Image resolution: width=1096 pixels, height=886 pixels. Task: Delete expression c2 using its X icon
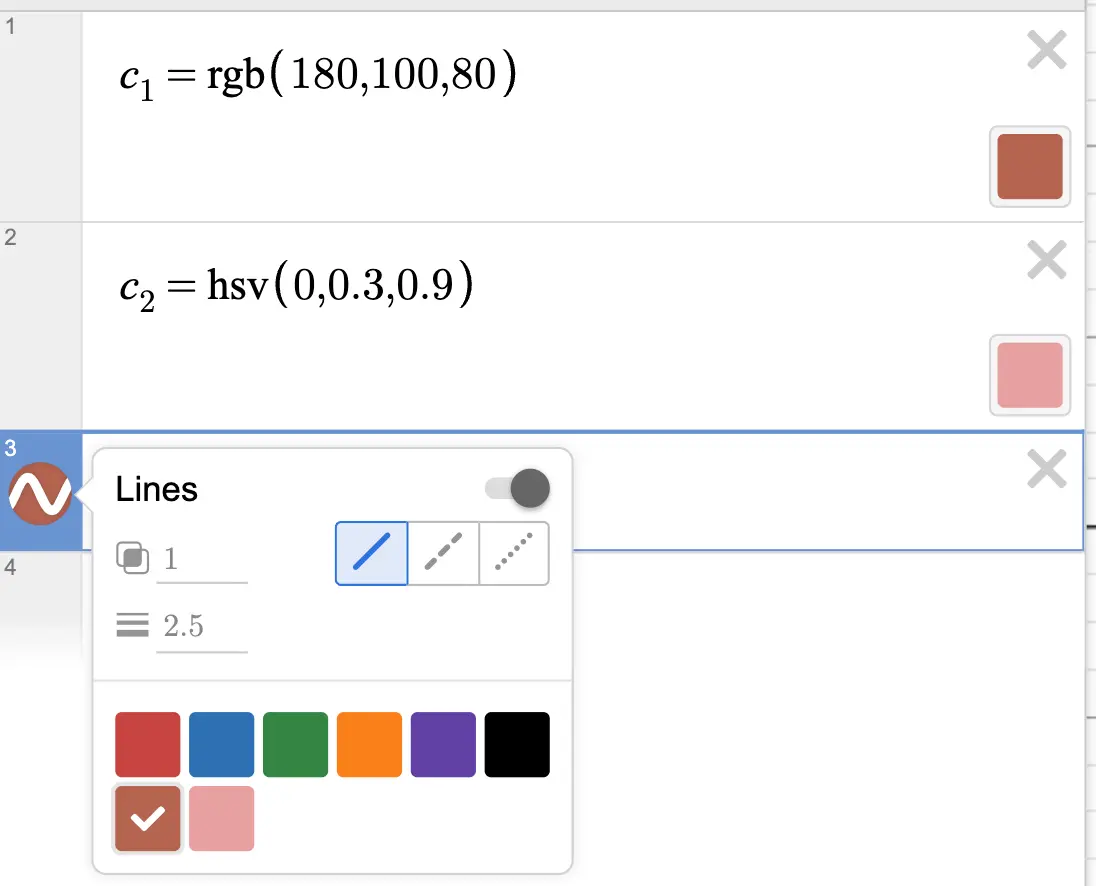[x=1046, y=259]
